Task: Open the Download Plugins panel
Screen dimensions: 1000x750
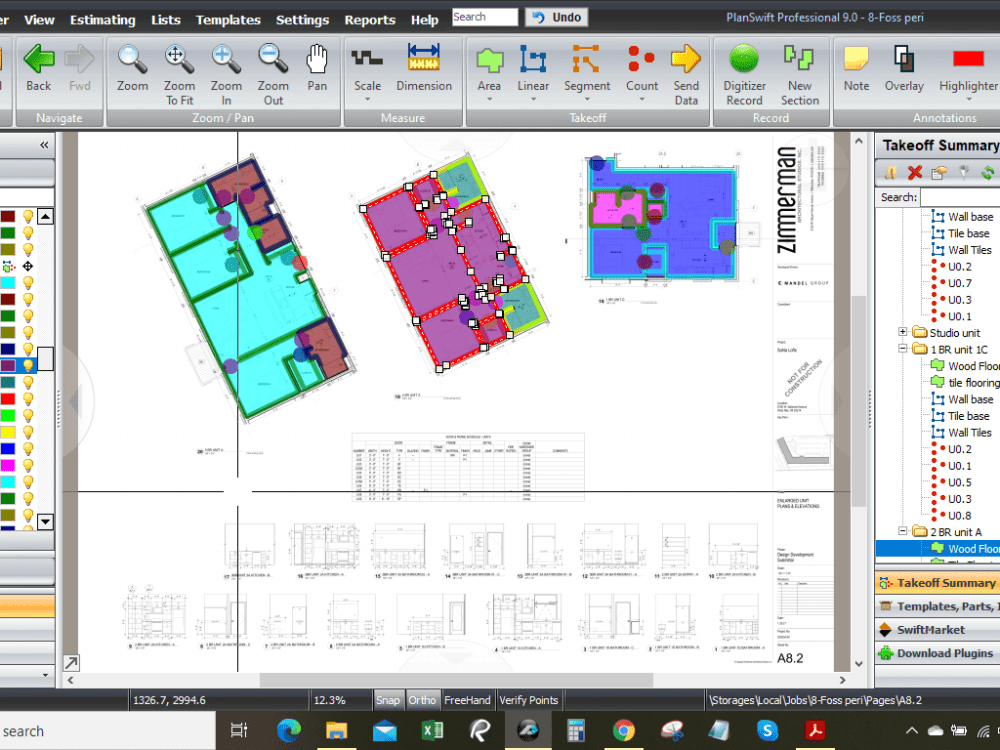Action: tap(938, 653)
